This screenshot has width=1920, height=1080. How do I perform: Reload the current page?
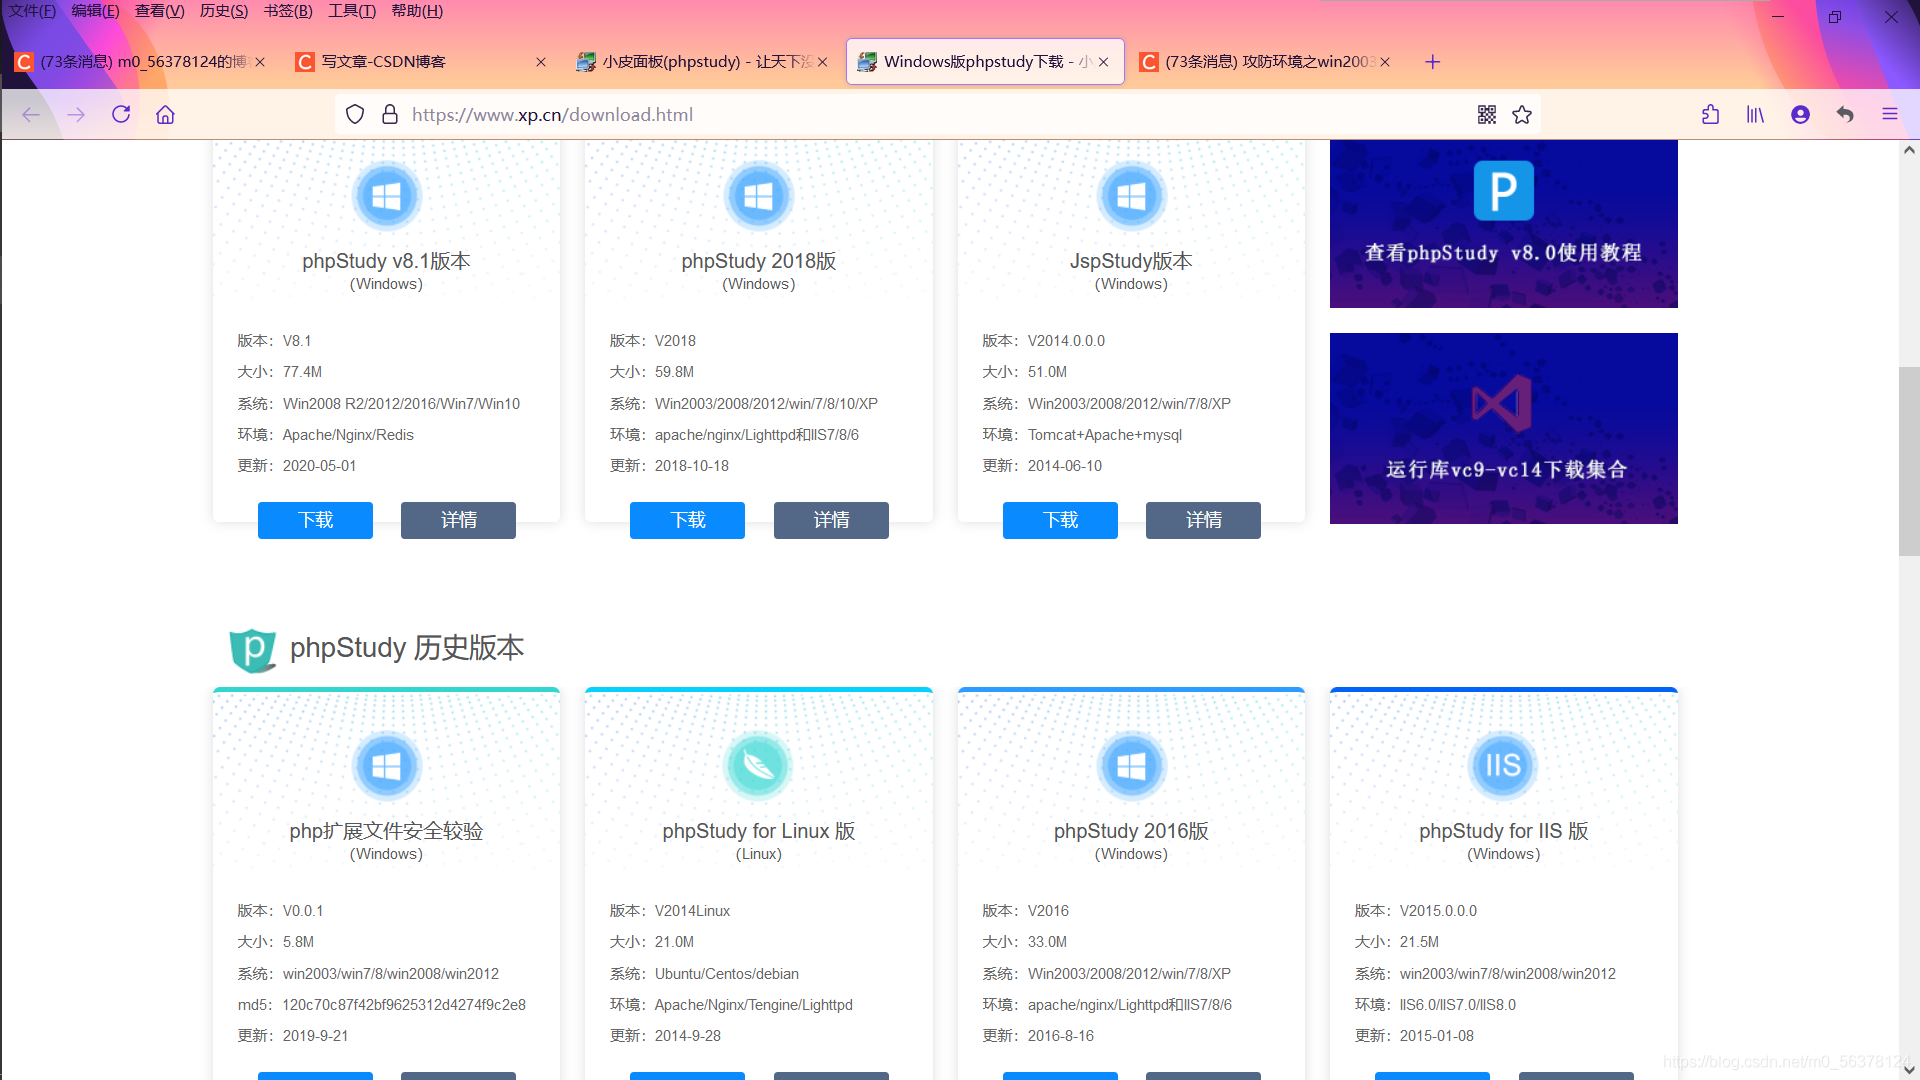point(121,115)
